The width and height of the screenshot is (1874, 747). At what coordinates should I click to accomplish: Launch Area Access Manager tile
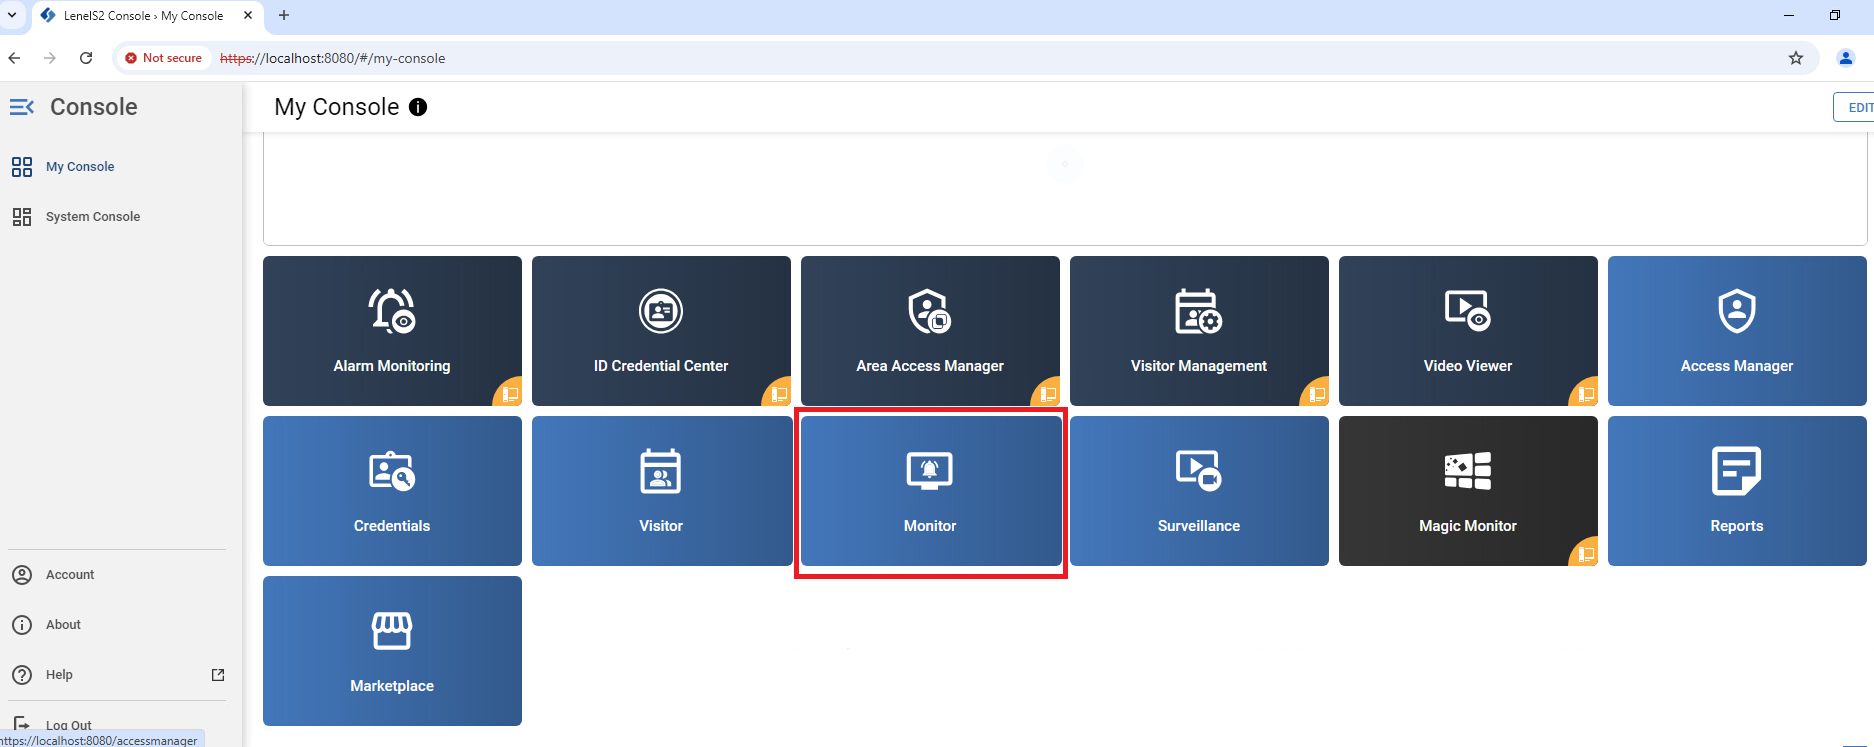(x=930, y=331)
